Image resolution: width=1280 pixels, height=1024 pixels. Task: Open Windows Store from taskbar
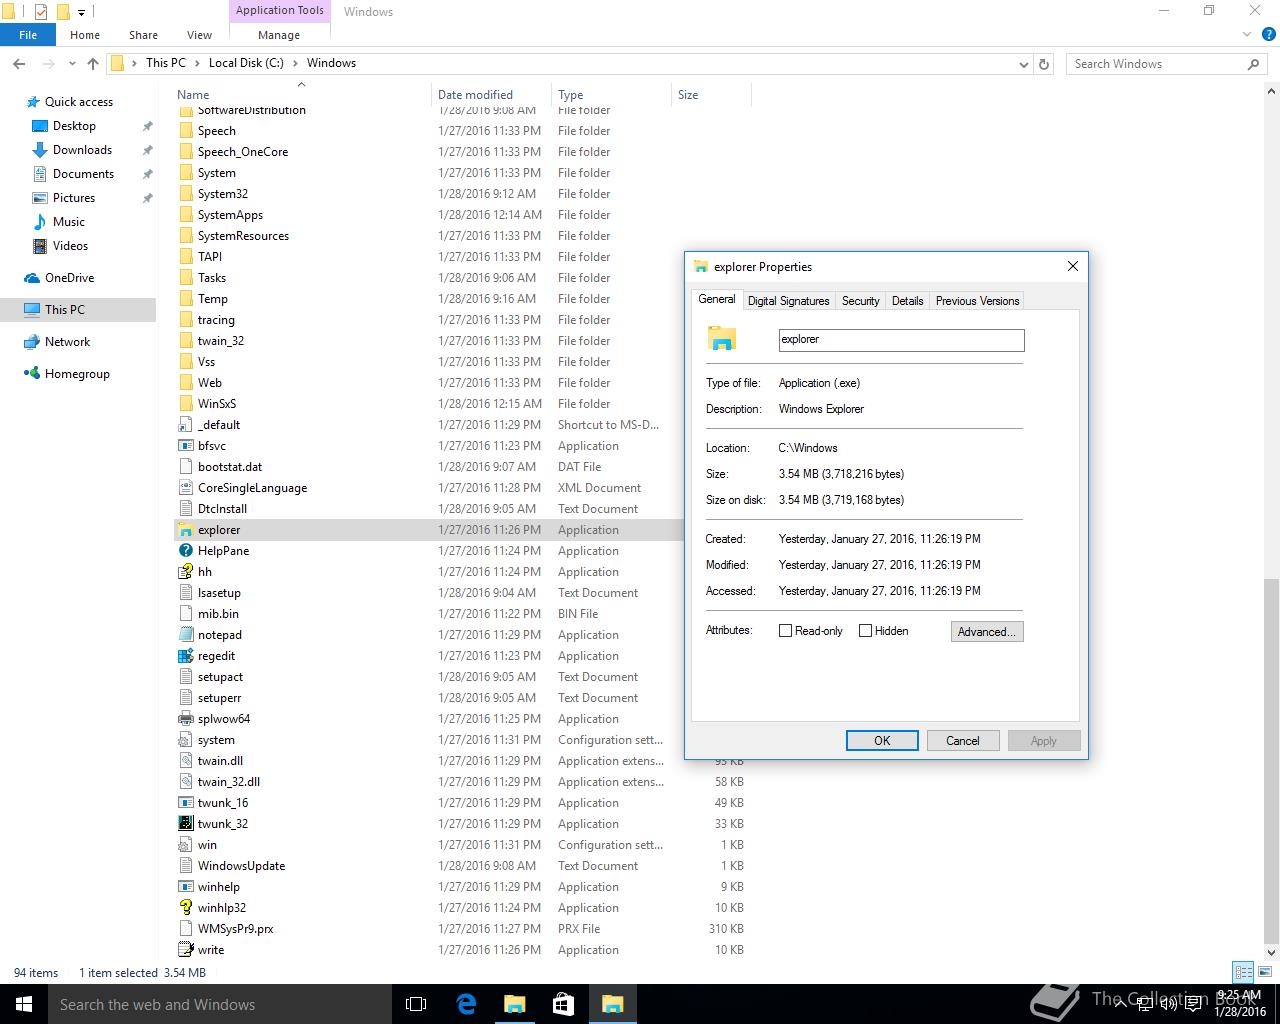point(563,1004)
